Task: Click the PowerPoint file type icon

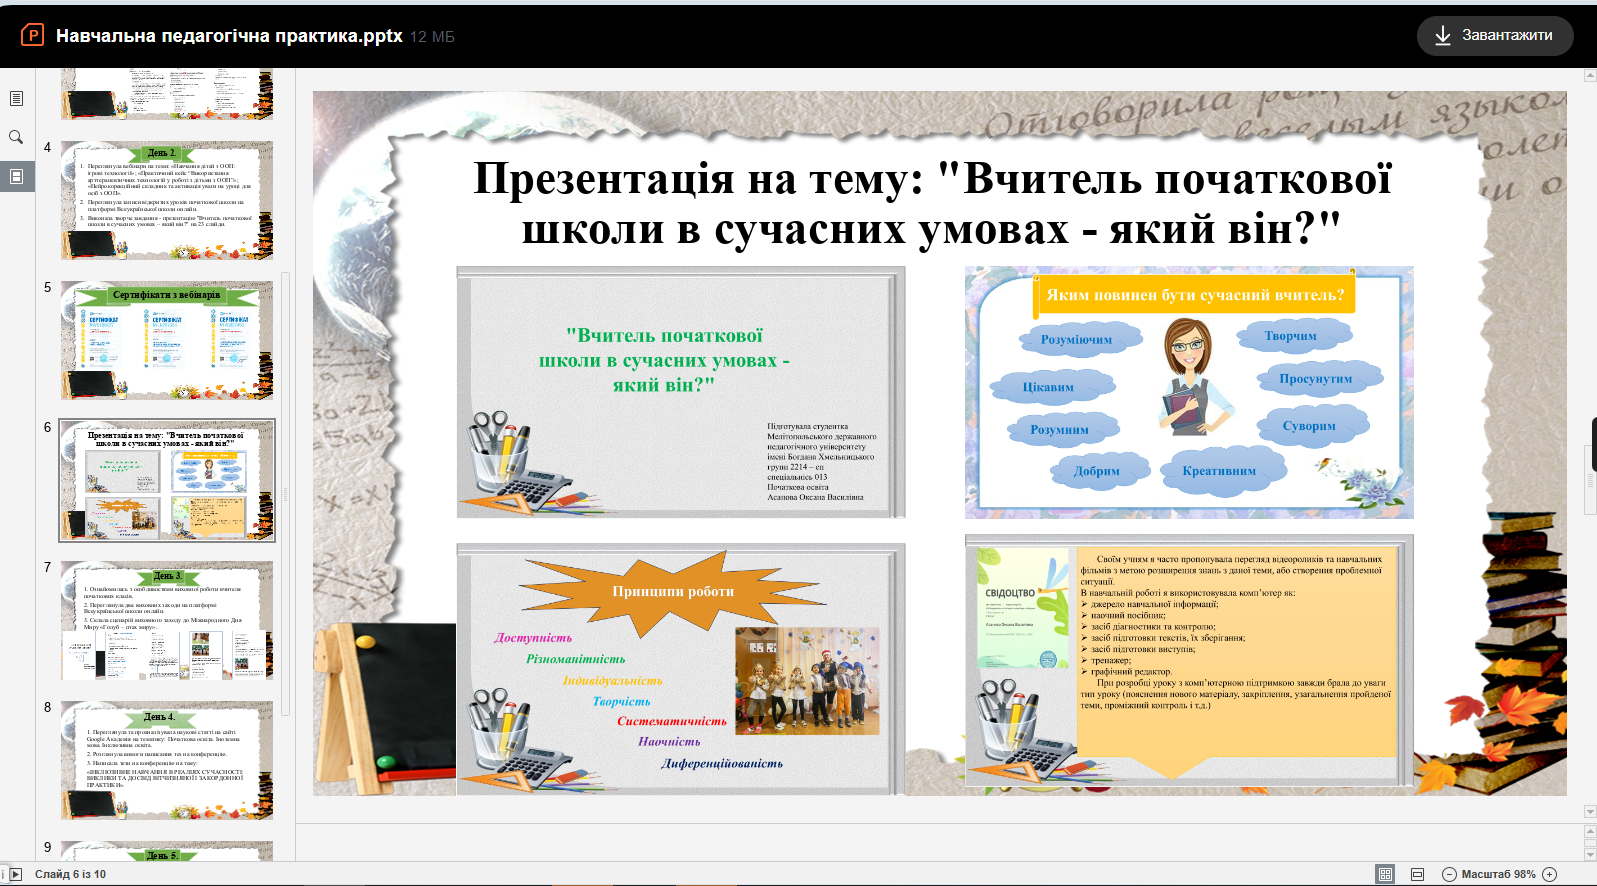Action: [x=32, y=36]
